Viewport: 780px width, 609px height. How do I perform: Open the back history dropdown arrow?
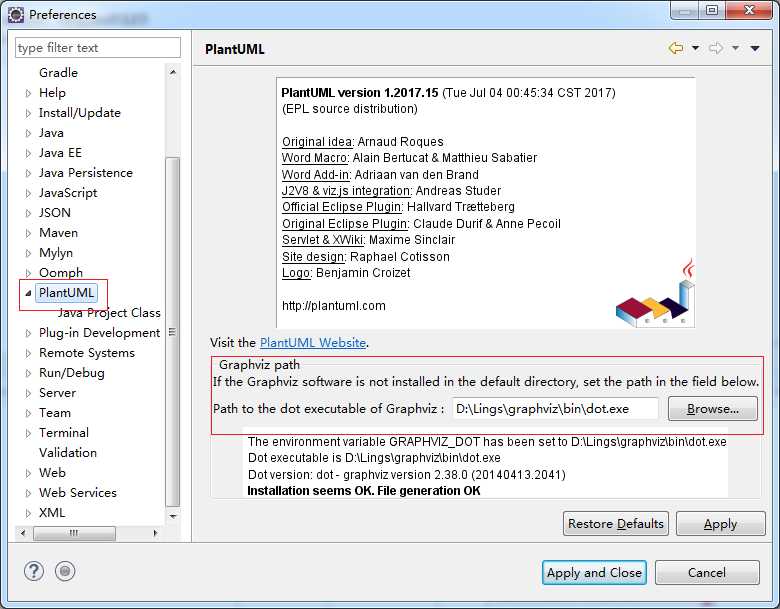(x=695, y=48)
